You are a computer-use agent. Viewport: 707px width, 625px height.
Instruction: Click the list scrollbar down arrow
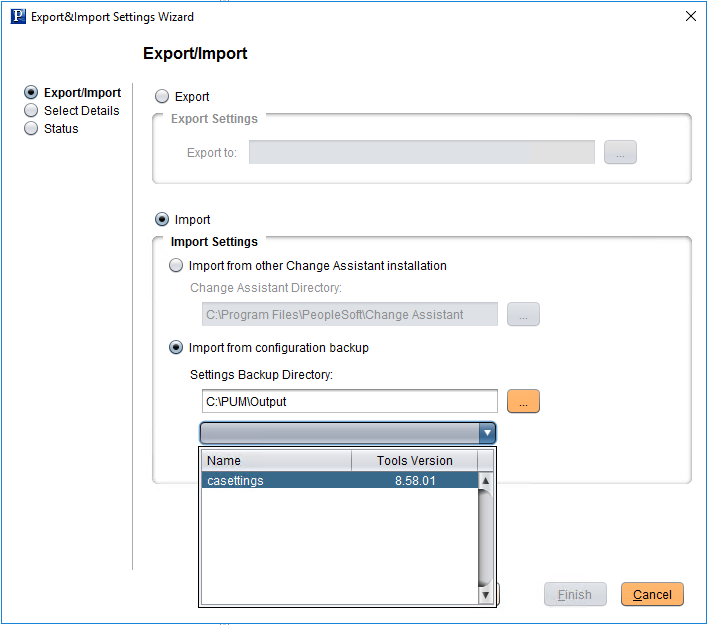pyautogui.click(x=485, y=595)
